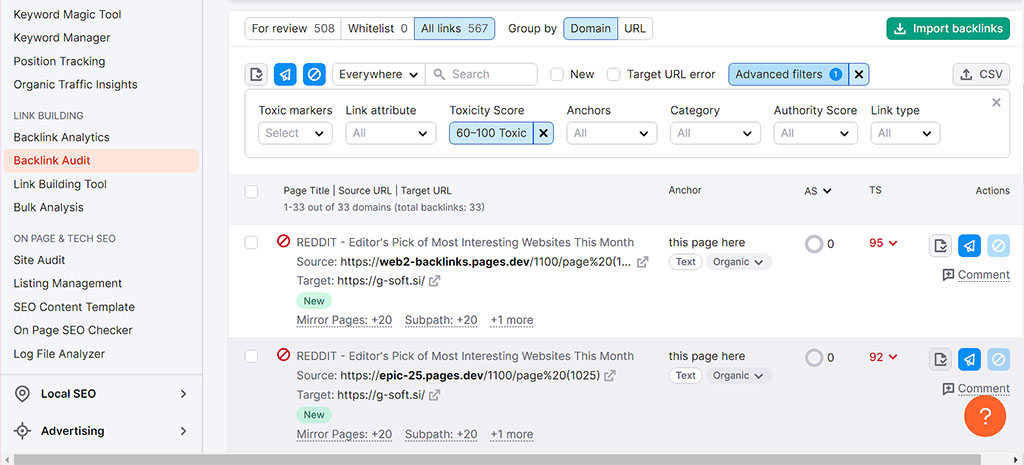Remove the 60–100 Toxic filter
1024x465 pixels.
pos(543,133)
